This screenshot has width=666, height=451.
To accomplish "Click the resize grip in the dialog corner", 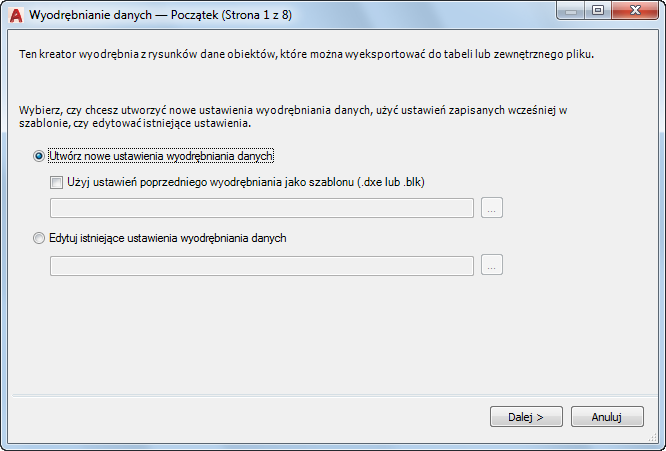I will 653,437.
